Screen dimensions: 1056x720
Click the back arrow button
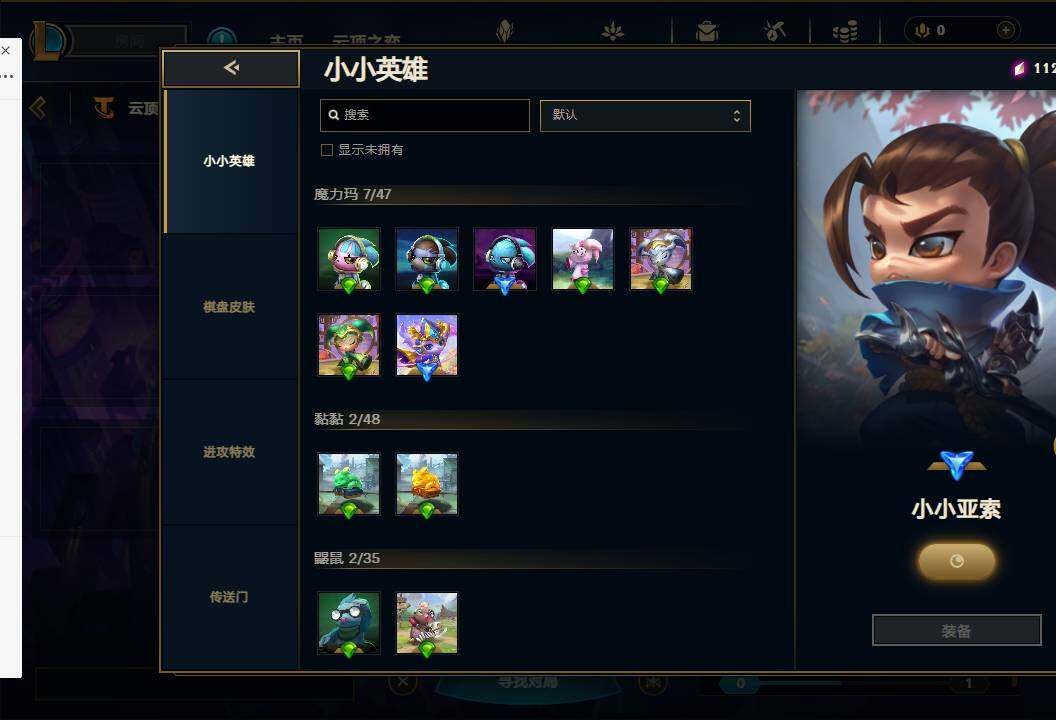point(231,68)
